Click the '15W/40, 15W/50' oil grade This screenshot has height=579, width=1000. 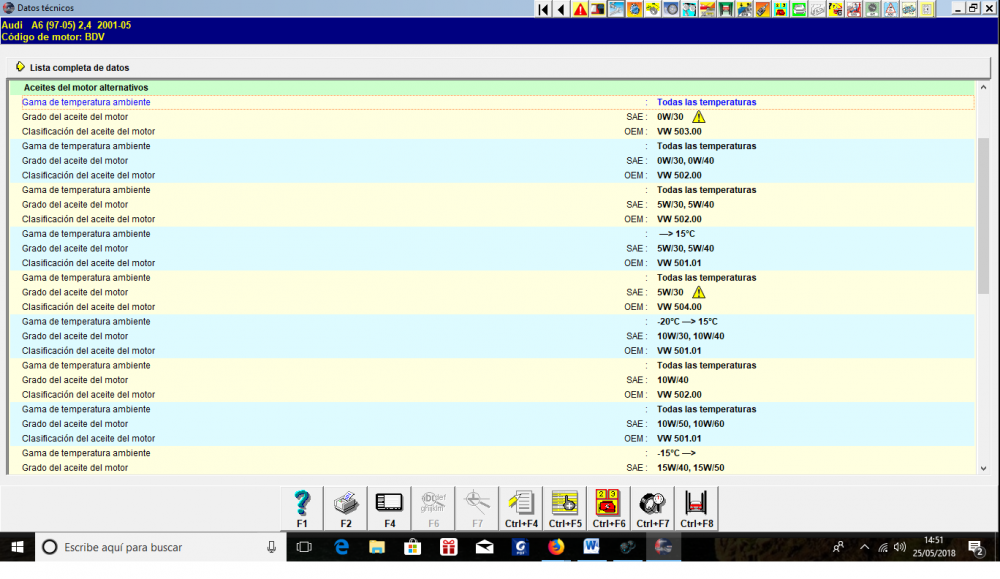coord(691,467)
